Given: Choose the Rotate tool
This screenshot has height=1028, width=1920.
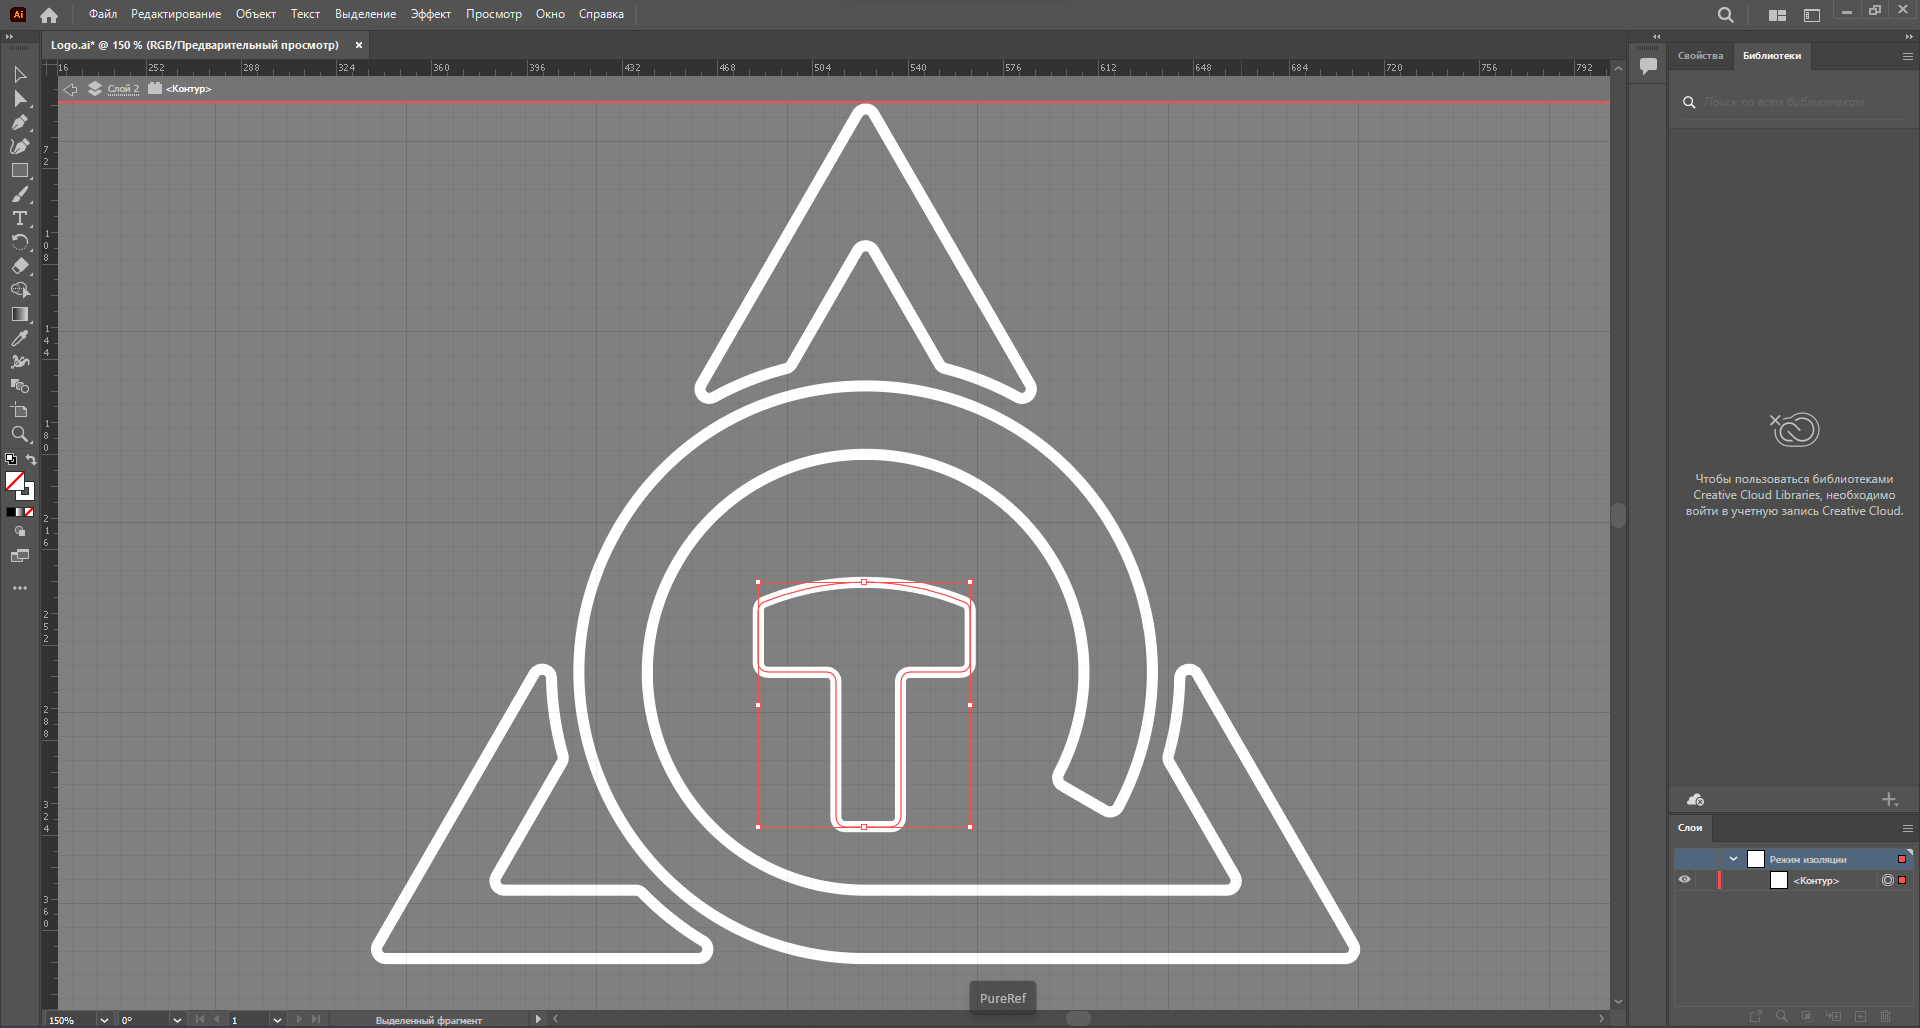Looking at the screenshot, I should (x=20, y=243).
